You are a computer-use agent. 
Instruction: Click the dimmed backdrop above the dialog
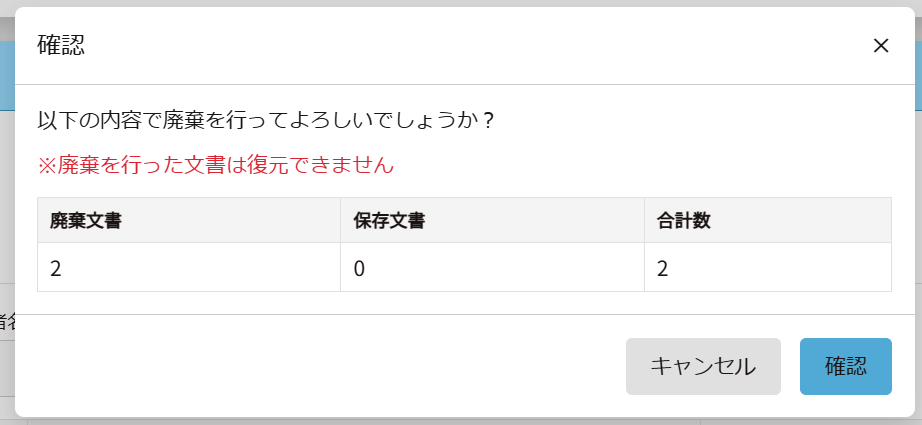(x=460, y=3)
